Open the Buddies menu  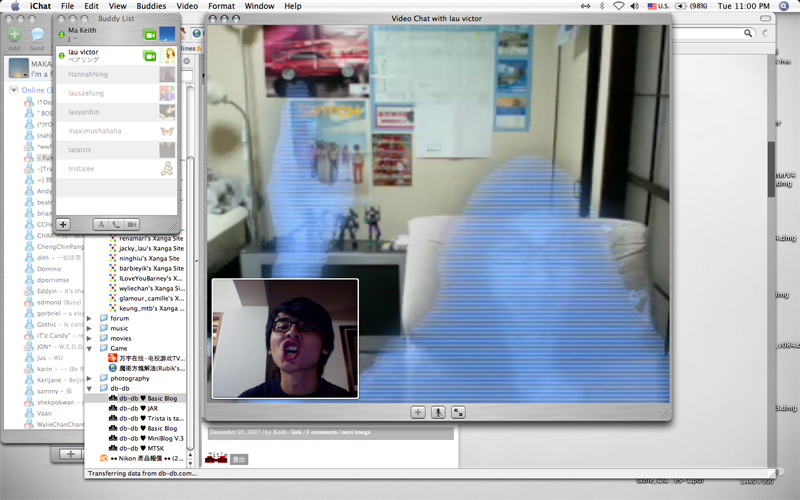[x=151, y=6]
